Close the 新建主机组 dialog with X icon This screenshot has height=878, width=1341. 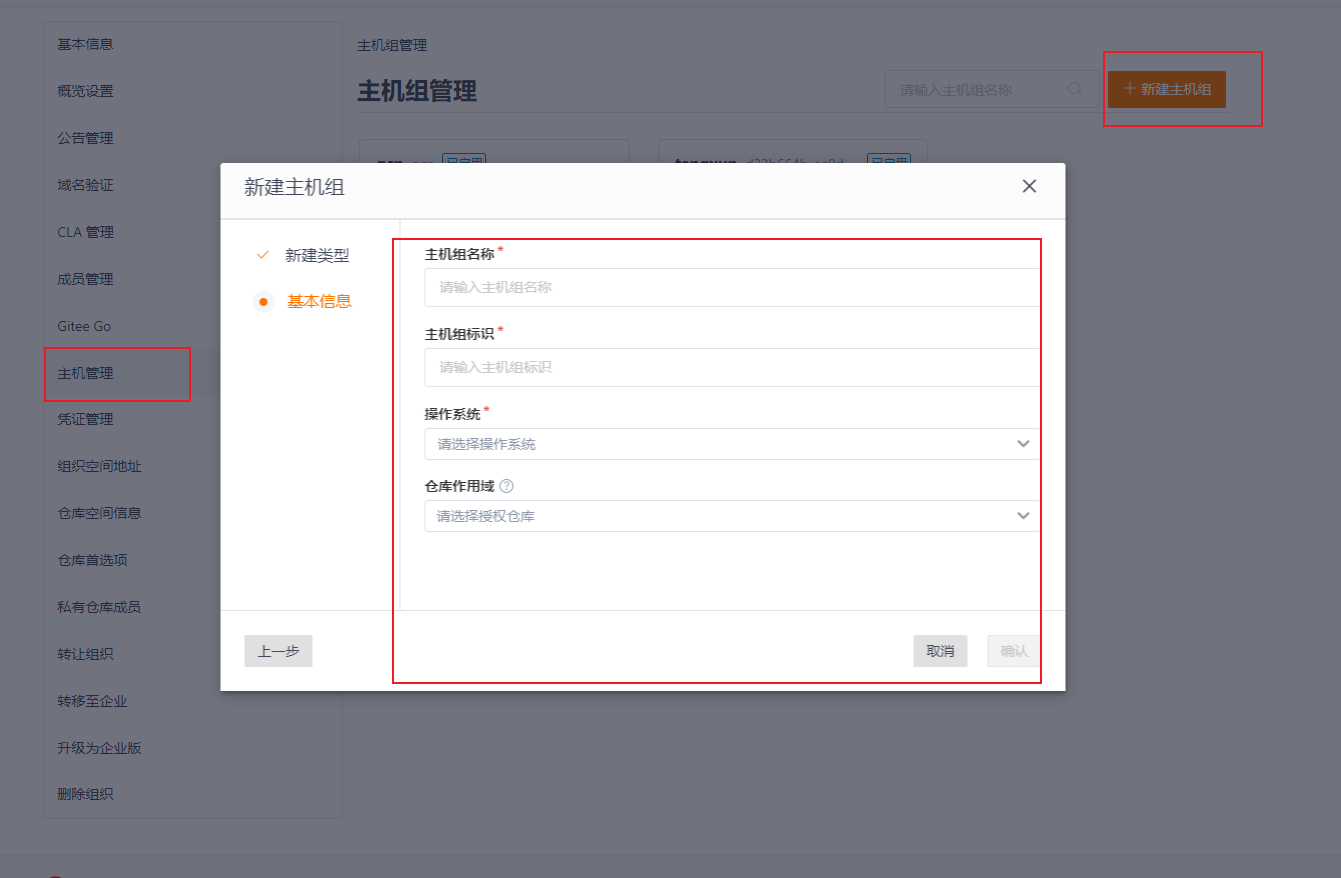1029,186
